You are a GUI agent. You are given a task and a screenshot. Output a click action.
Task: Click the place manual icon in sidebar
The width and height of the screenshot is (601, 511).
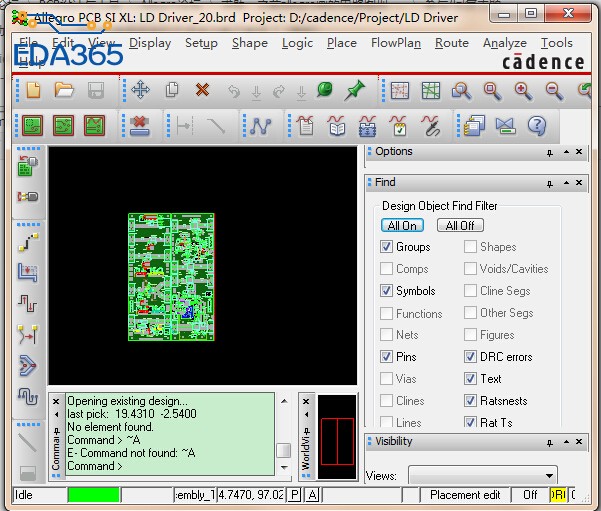(x=28, y=166)
